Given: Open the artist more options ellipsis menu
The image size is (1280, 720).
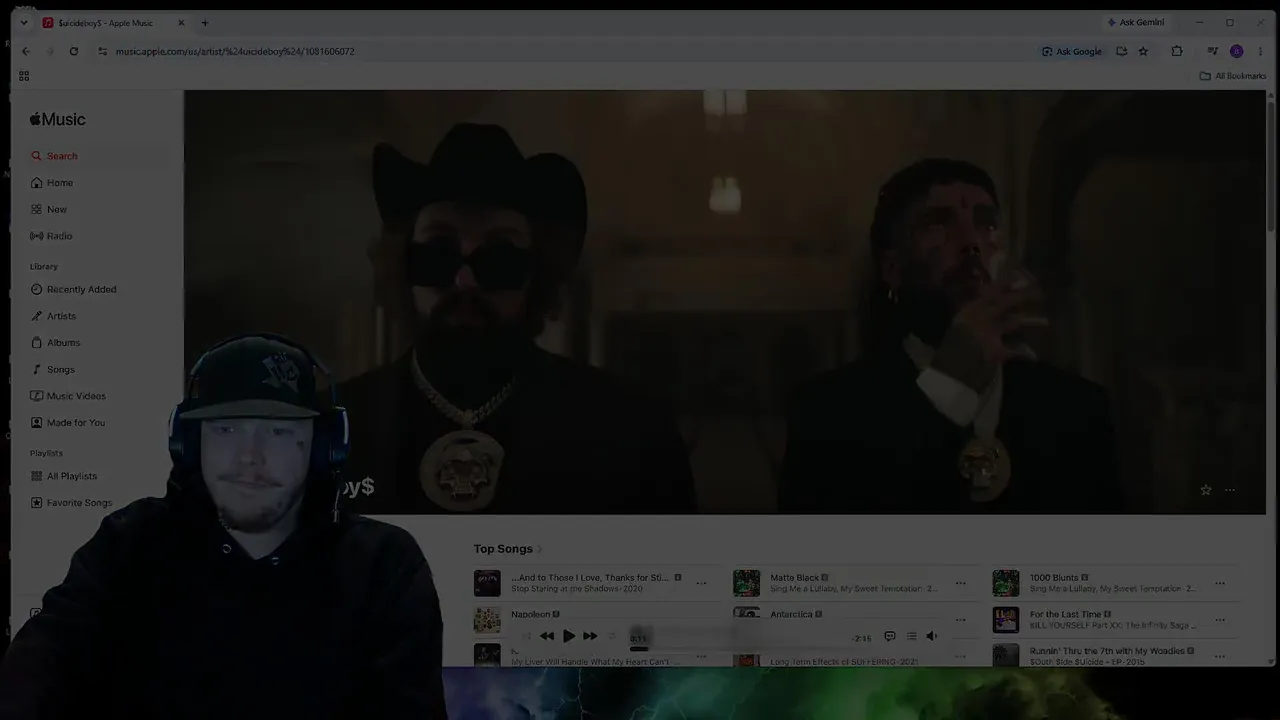Looking at the screenshot, I should [x=1230, y=490].
